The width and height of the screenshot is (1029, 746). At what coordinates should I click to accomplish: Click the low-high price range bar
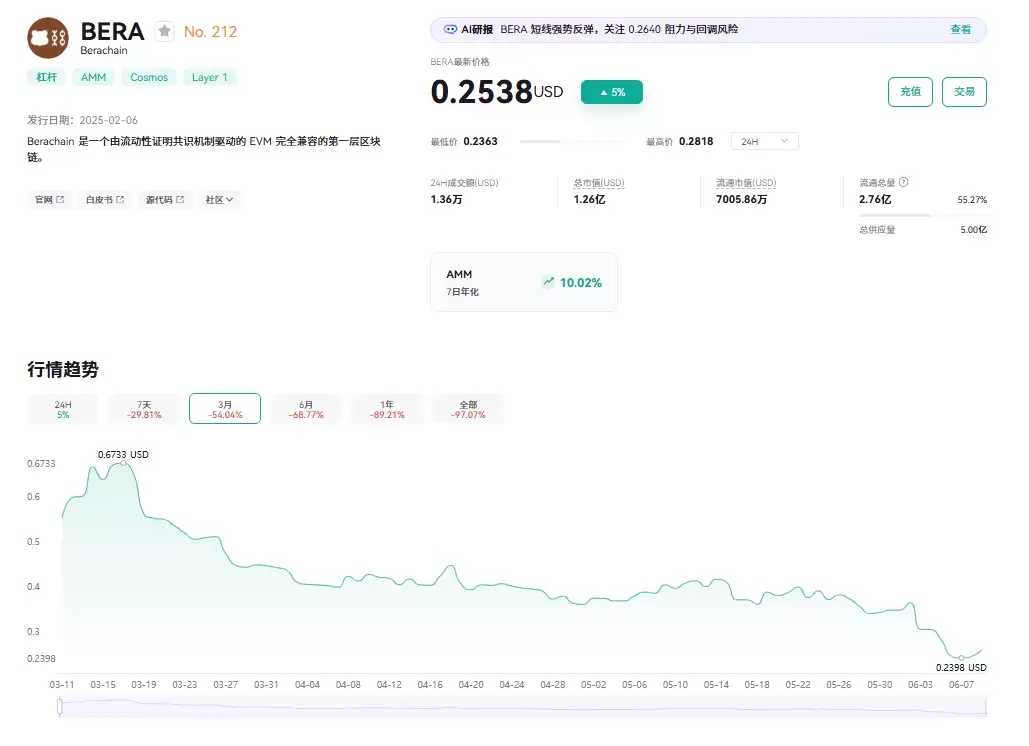[571, 141]
